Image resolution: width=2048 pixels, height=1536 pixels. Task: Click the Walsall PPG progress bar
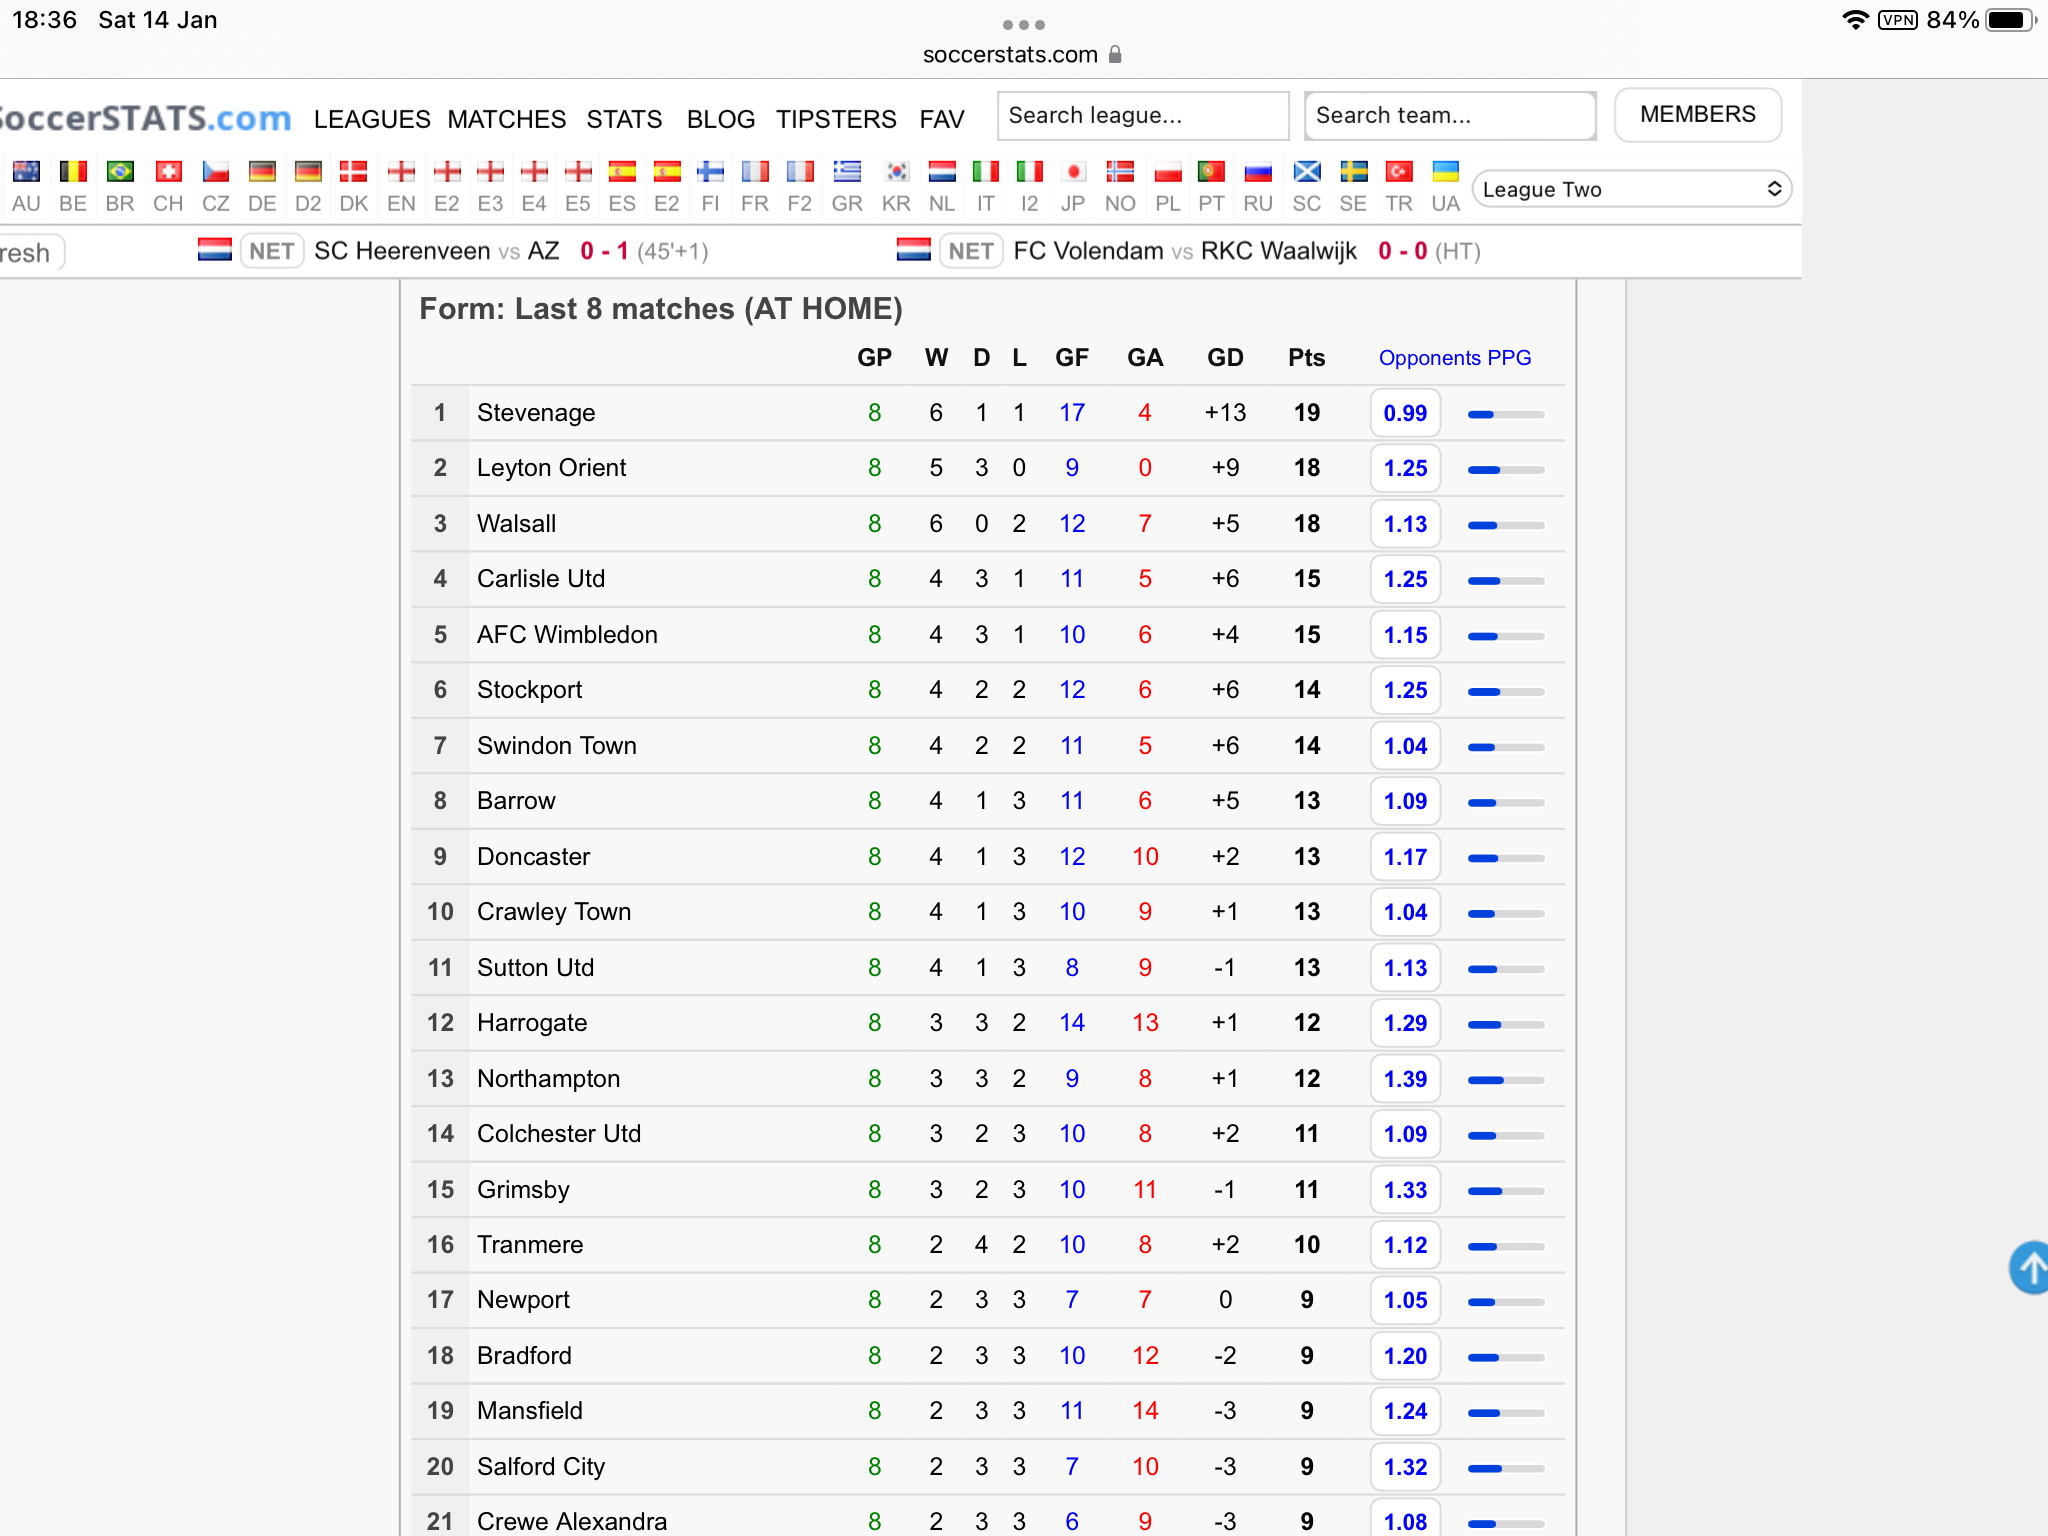click(1506, 525)
